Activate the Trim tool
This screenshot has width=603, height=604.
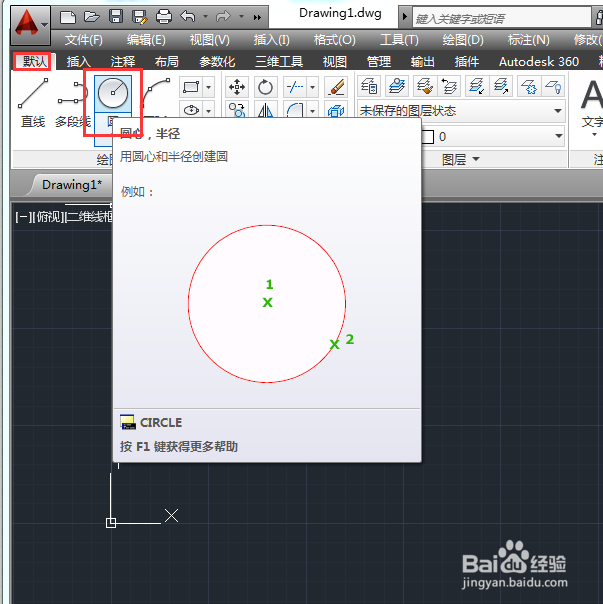295,87
